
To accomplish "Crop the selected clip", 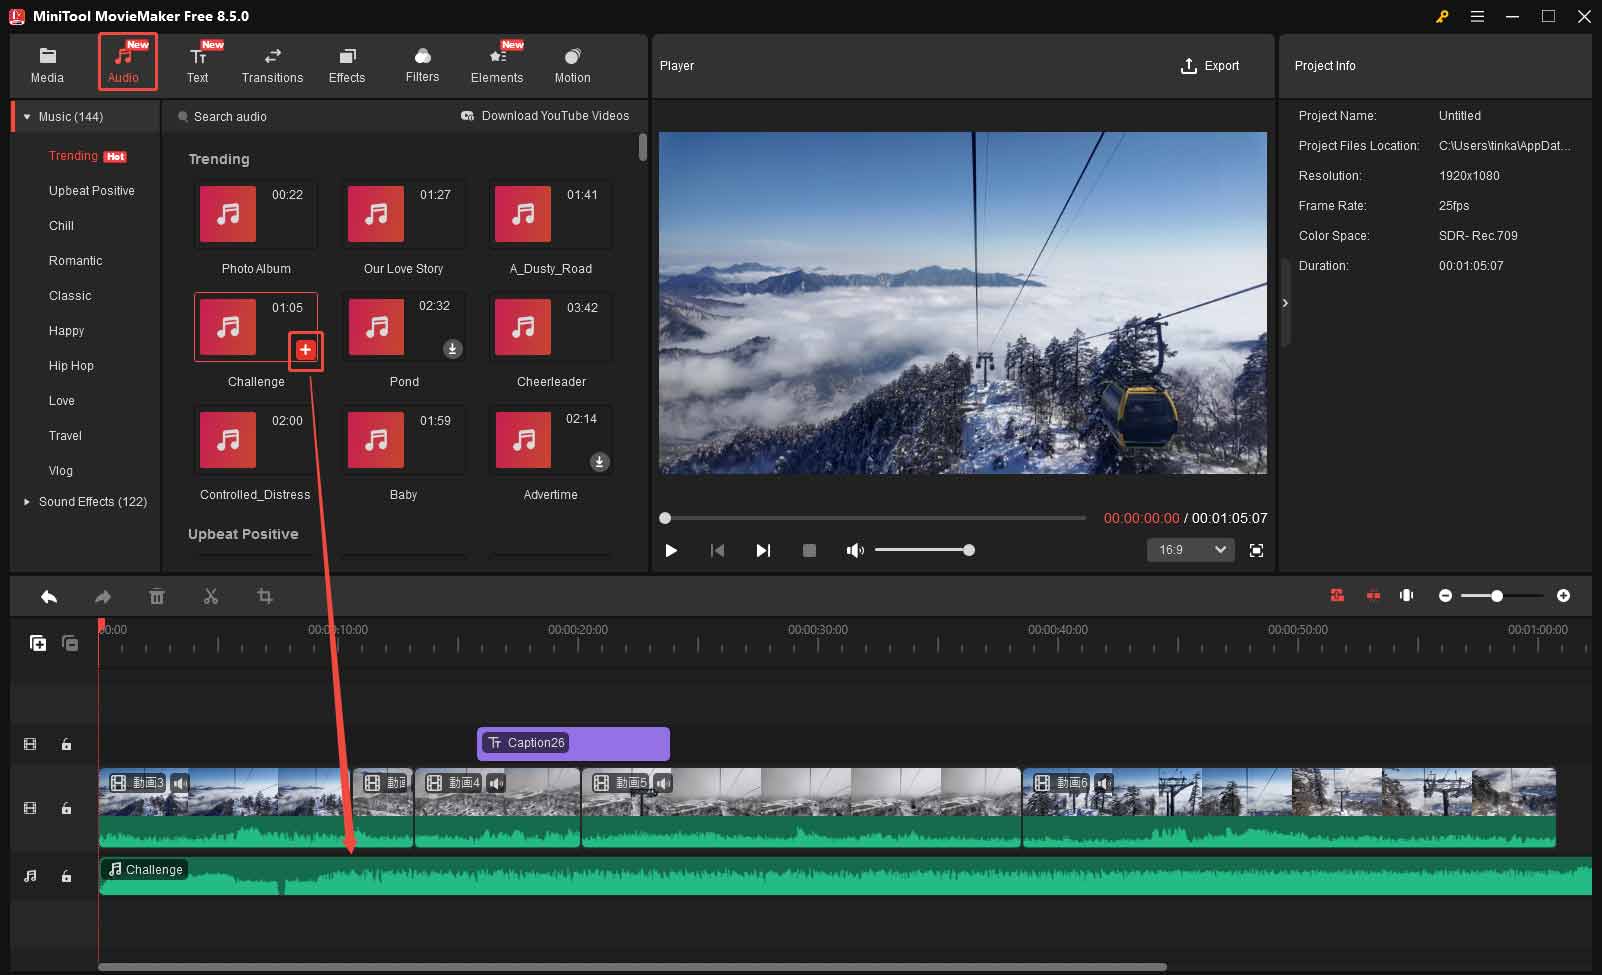I will point(265,596).
